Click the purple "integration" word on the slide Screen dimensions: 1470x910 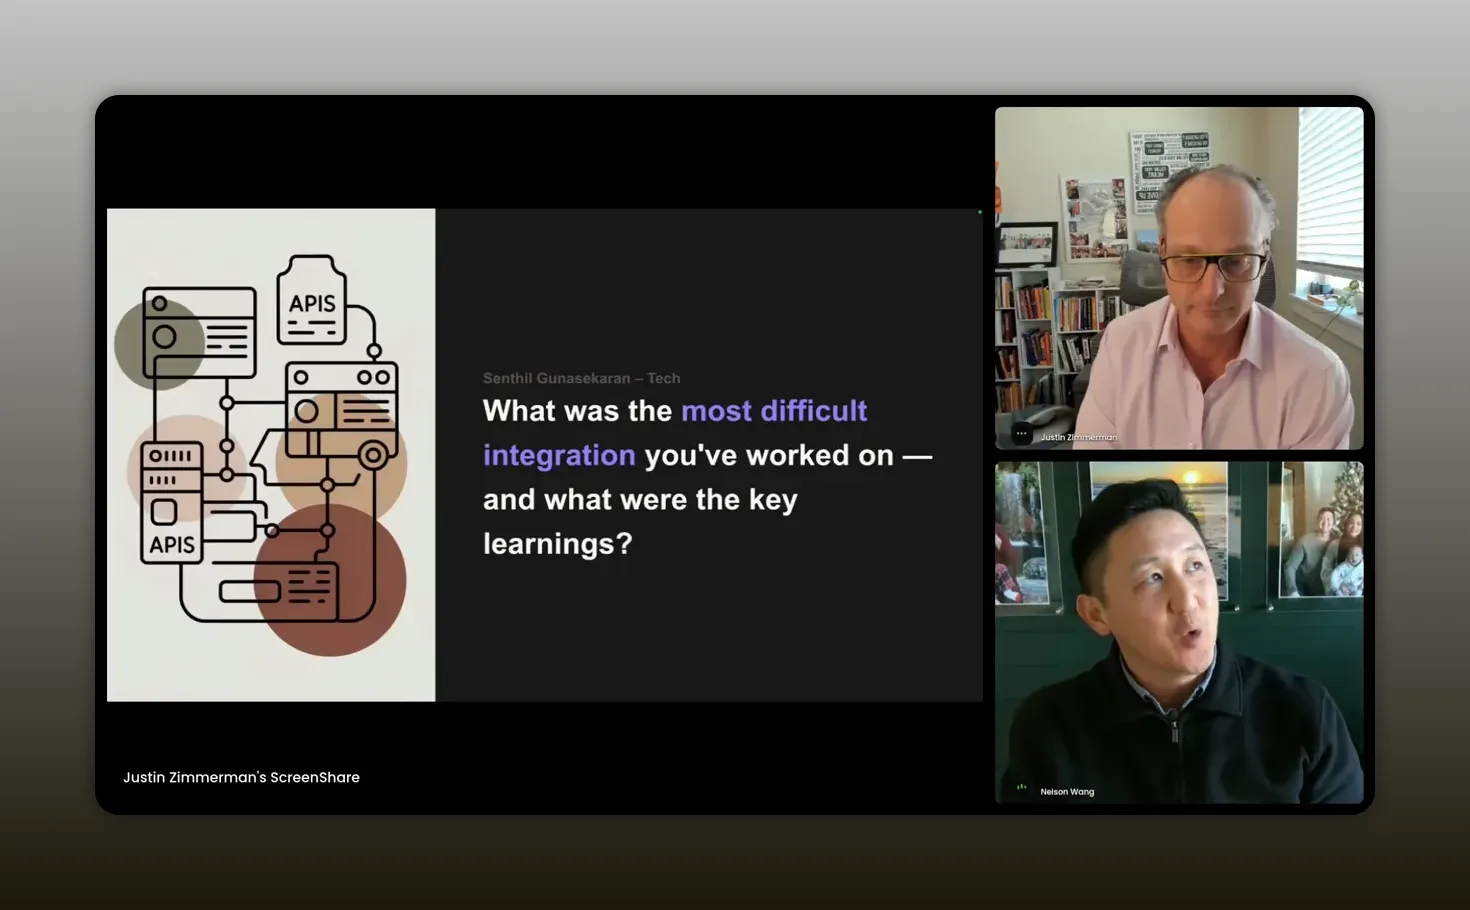559,455
